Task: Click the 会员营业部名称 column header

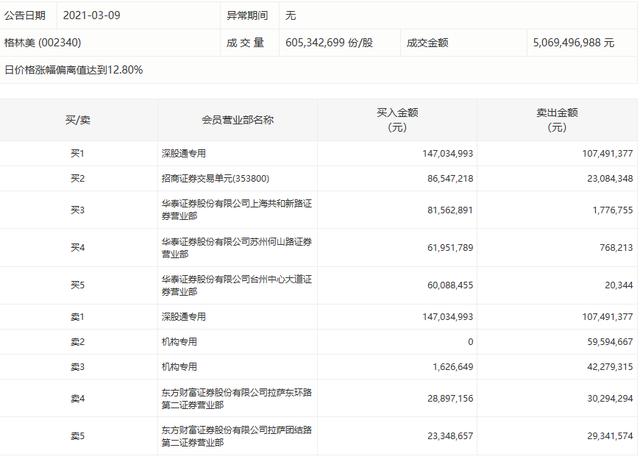Action: [238, 120]
